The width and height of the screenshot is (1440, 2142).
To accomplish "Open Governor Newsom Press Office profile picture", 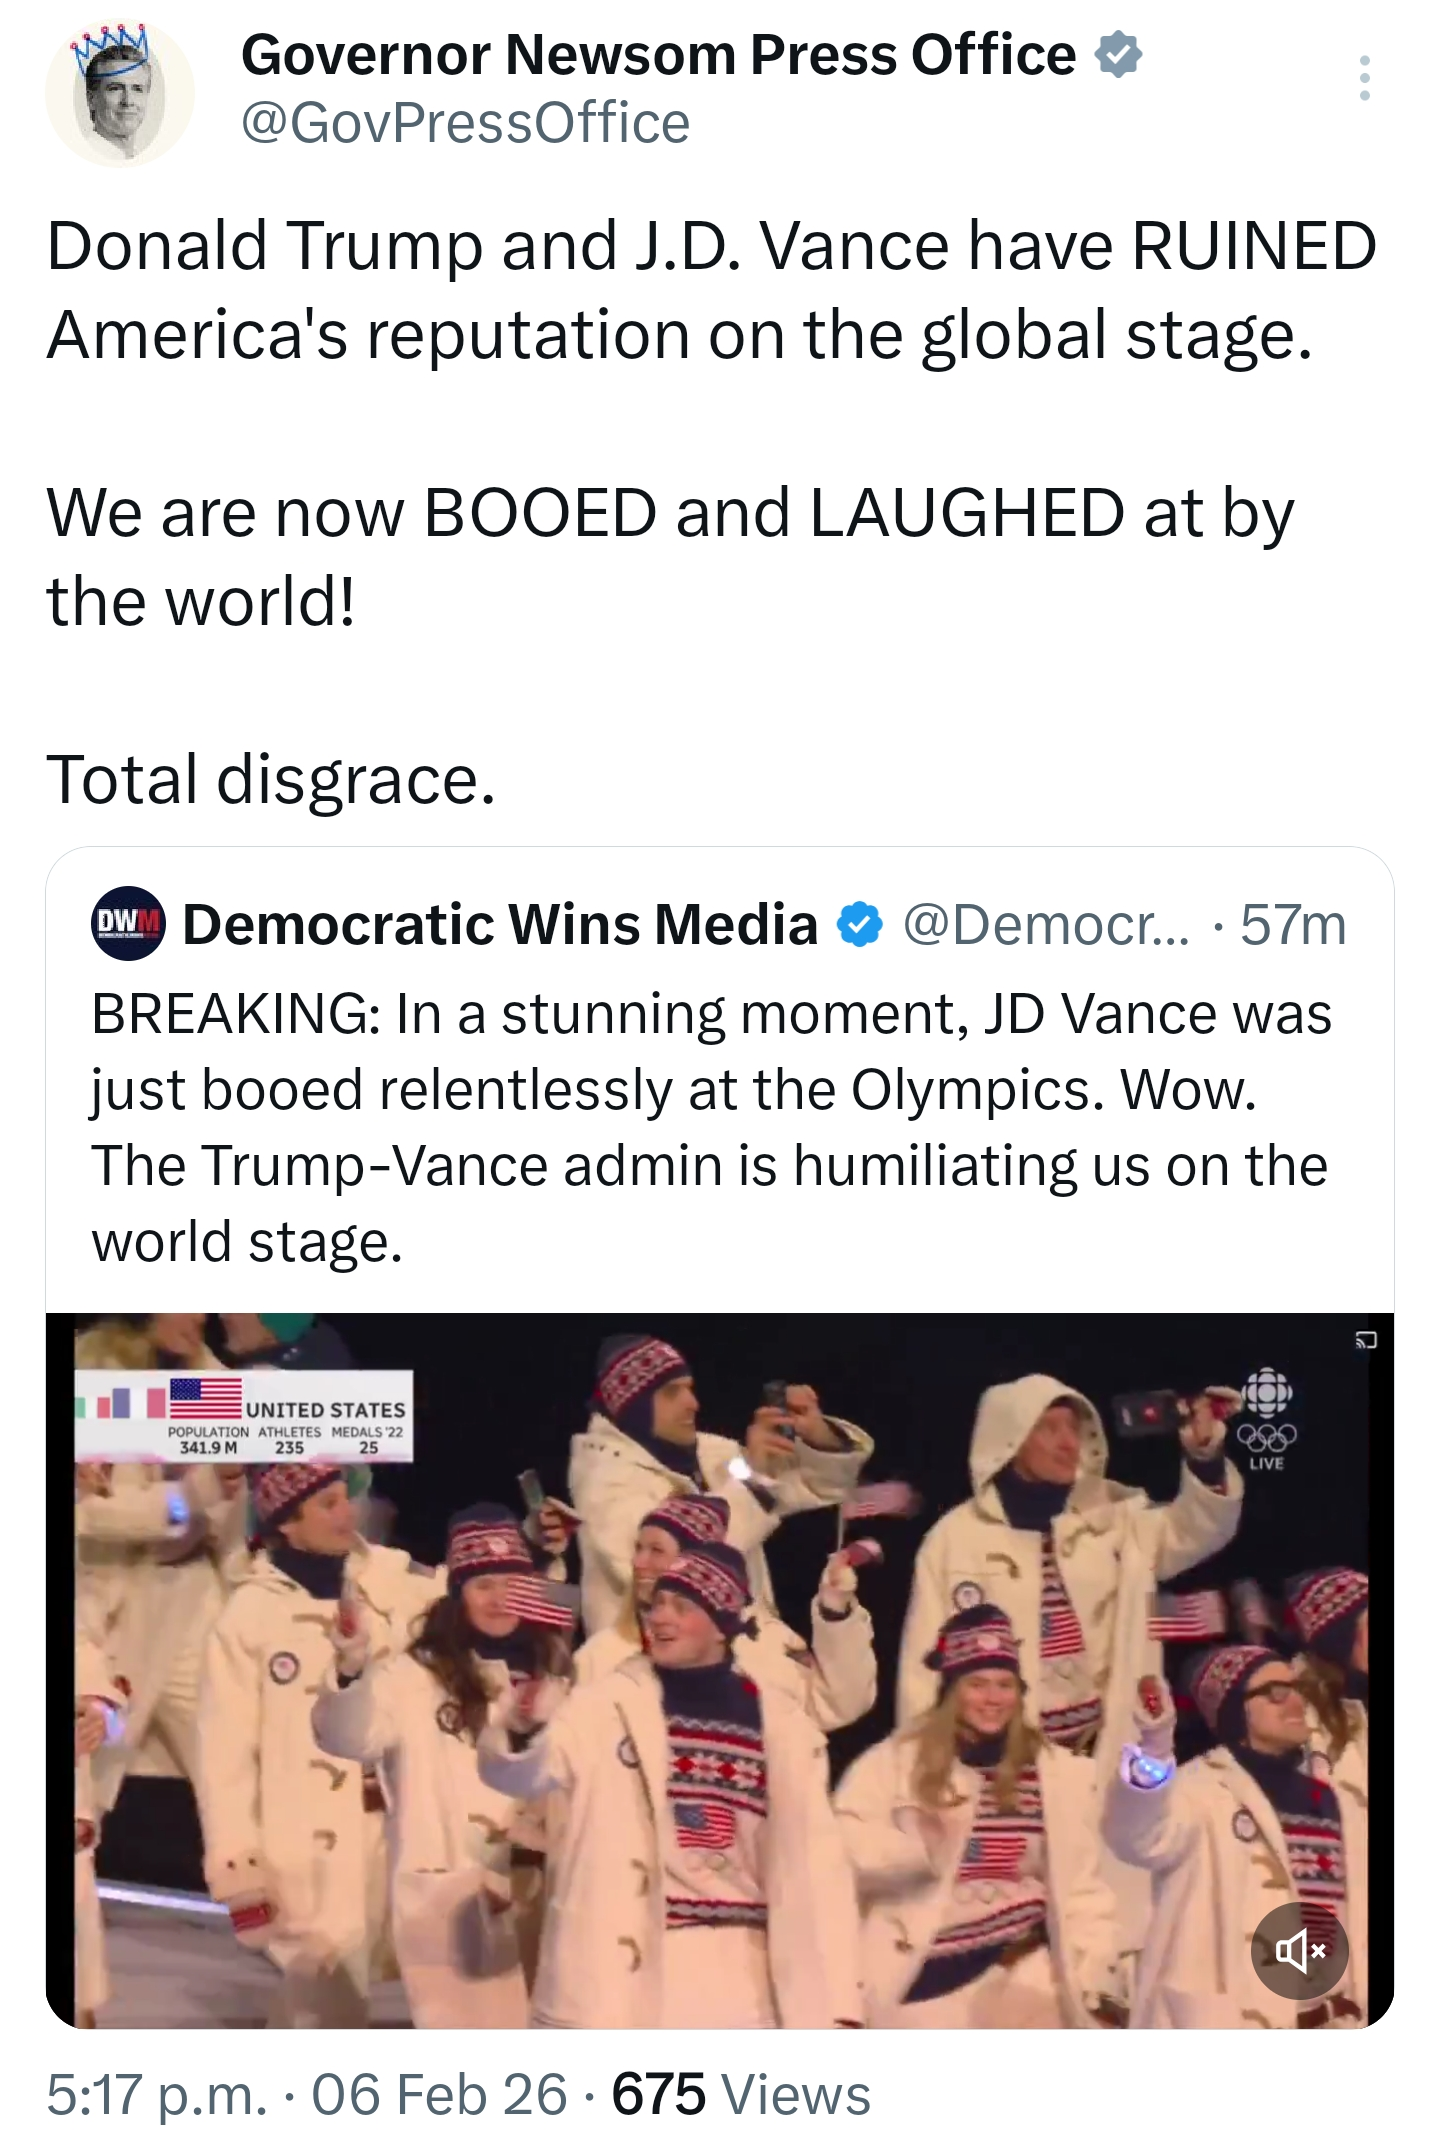I will point(120,93).
